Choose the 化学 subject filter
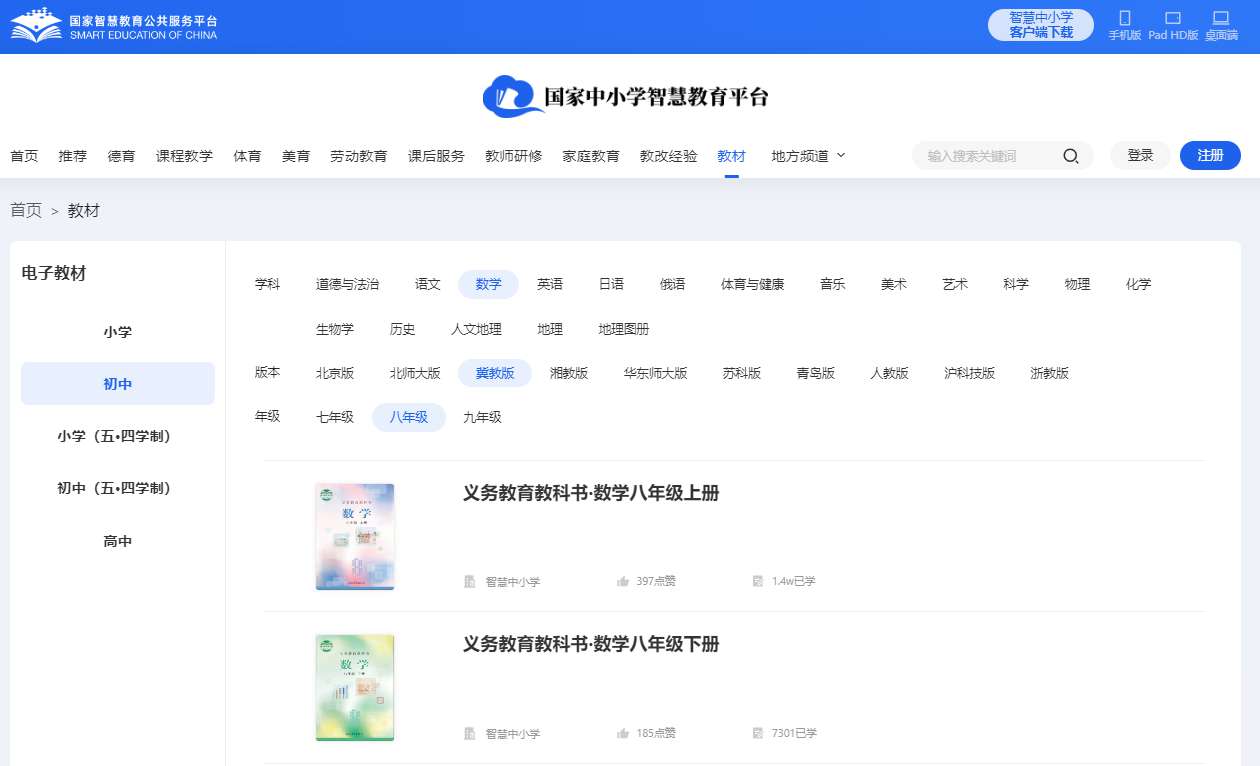 1138,284
